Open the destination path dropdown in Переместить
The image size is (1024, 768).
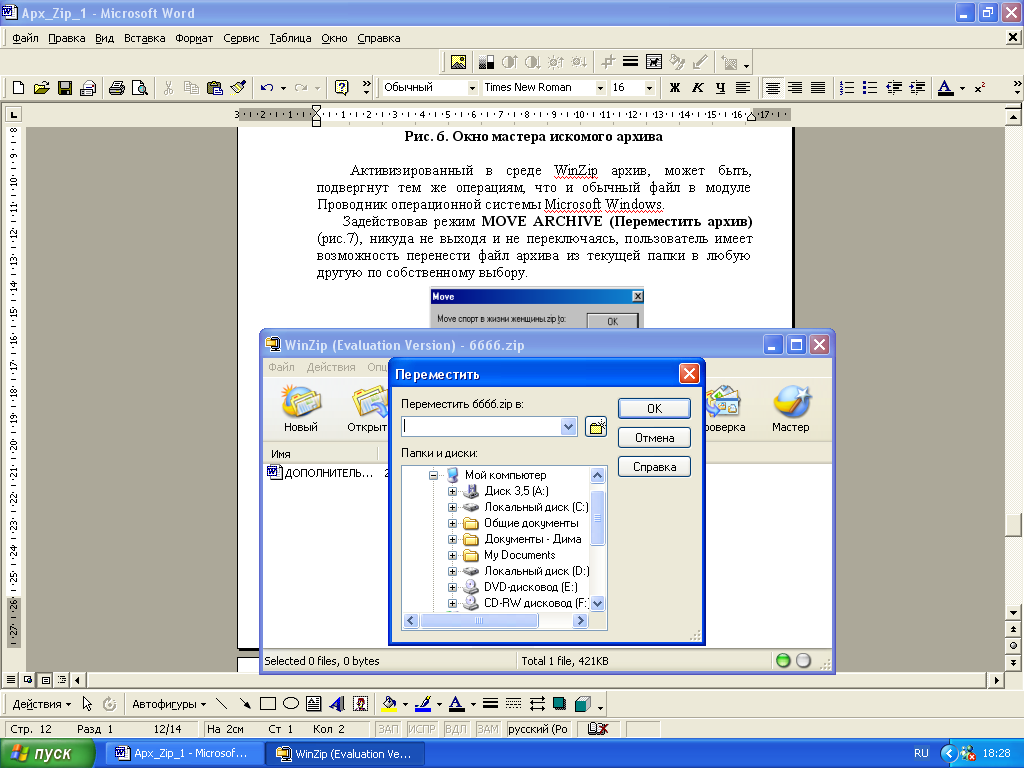click(x=568, y=427)
